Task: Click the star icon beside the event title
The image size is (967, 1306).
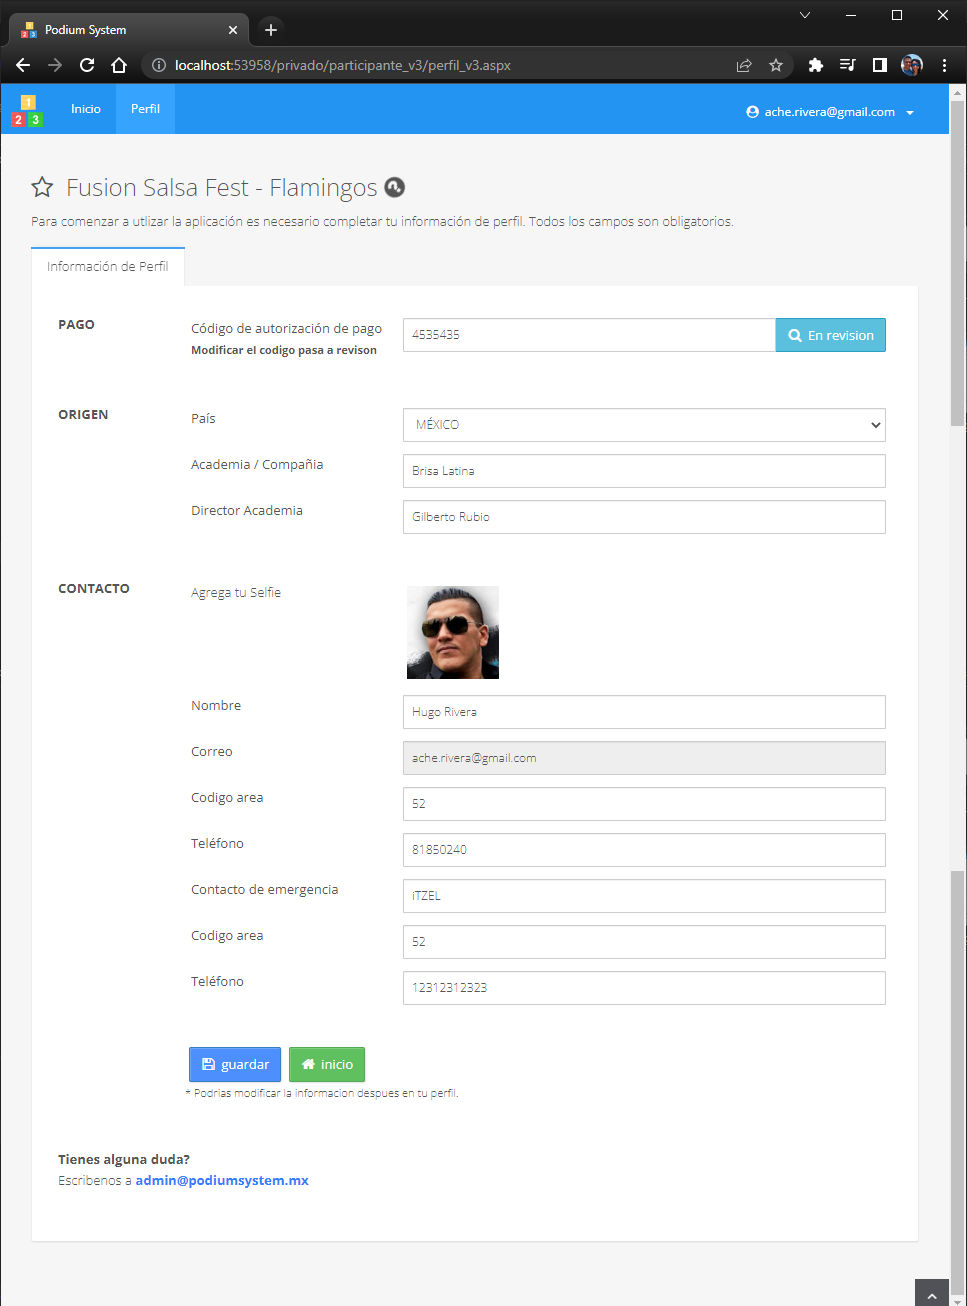Action: (x=42, y=187)
